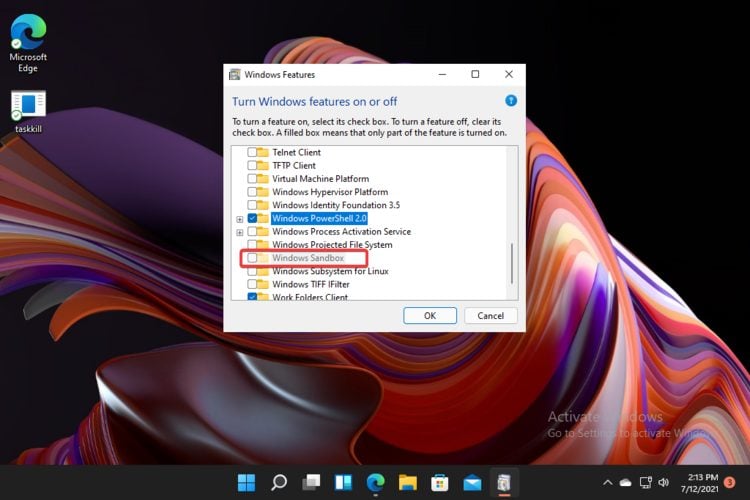750x500 pixels.
Task: Open the OneDrive cloud tray icon
Action: [x=626, y=483]
